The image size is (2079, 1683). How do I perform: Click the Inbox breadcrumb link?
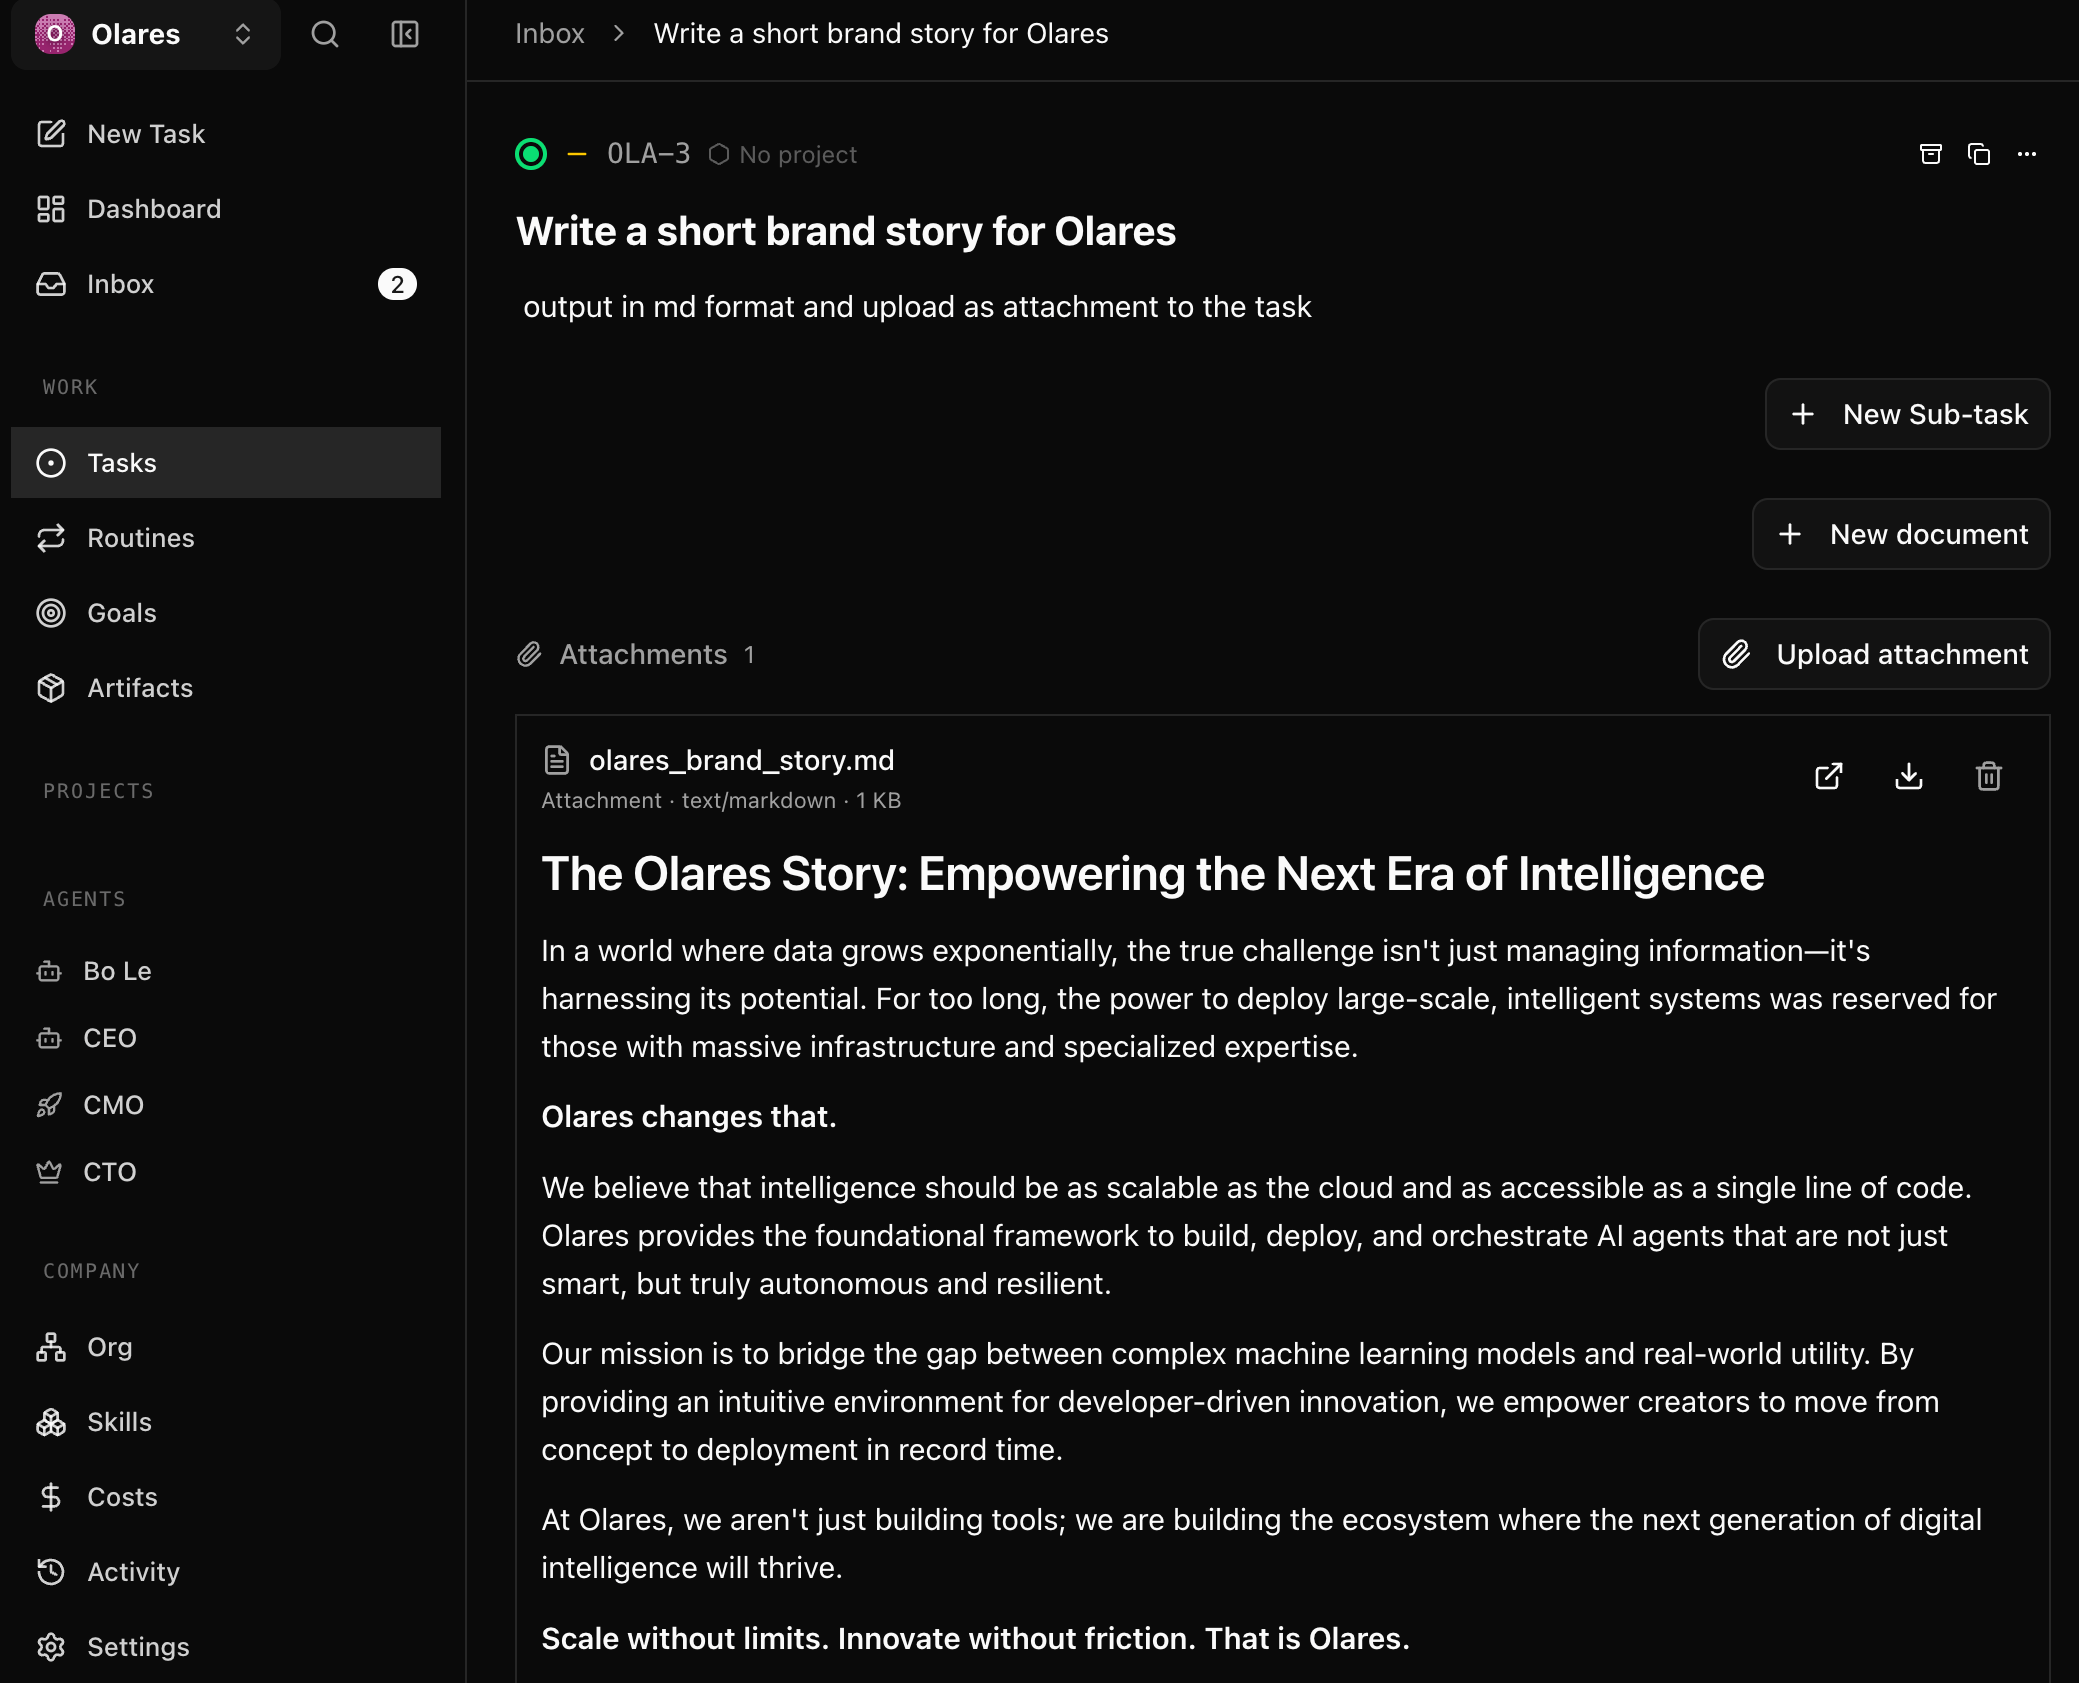549,34
